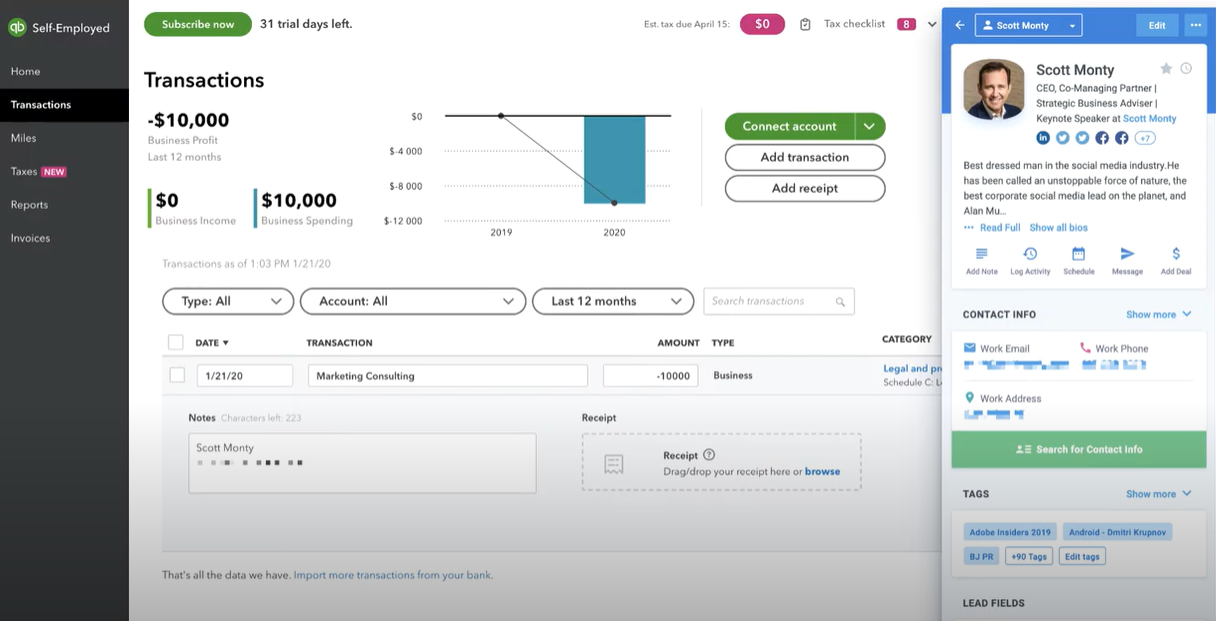Click the Add Note icon
Viewport: 1216px width, 621px height.
(x=981, y=254)
